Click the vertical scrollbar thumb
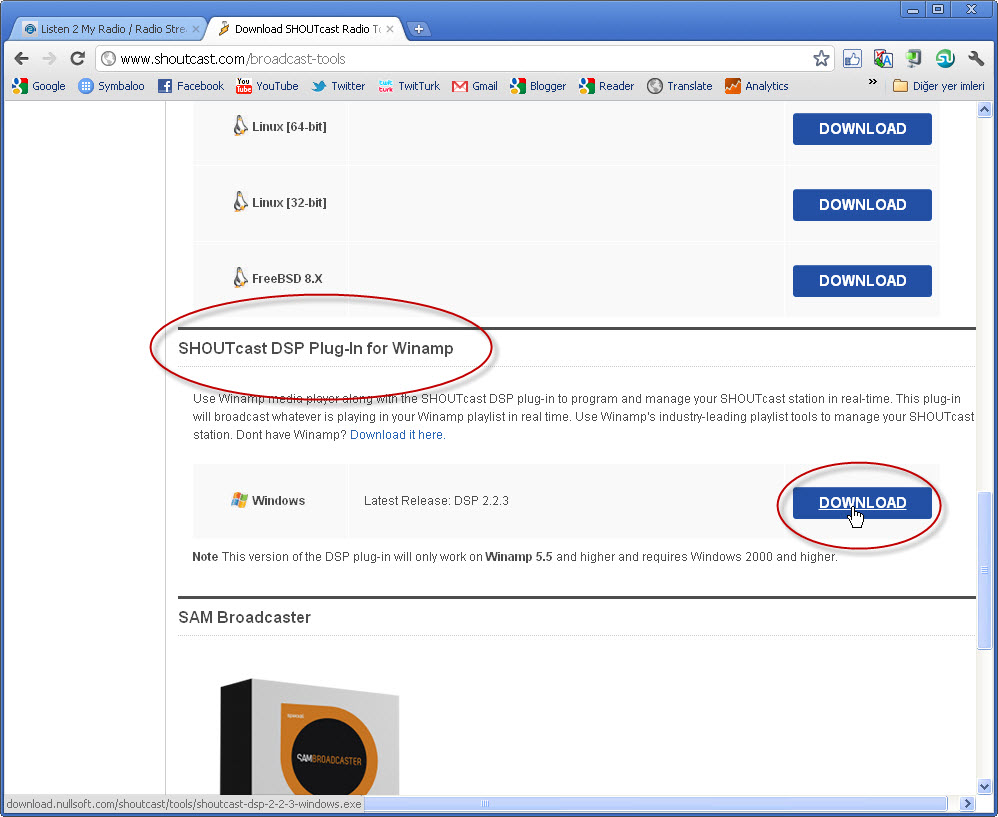 pyautogui.click(x=985, y=570)
